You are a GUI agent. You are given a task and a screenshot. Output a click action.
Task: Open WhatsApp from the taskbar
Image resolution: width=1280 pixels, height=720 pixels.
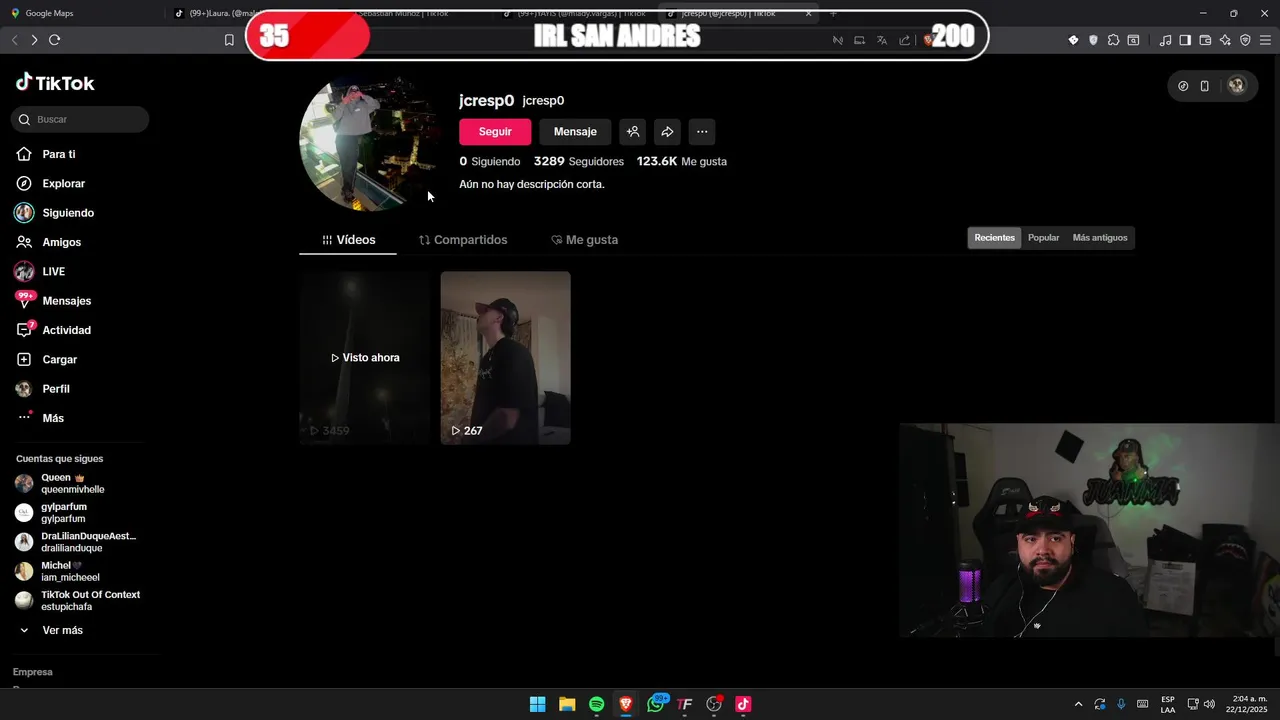[655, 704]
